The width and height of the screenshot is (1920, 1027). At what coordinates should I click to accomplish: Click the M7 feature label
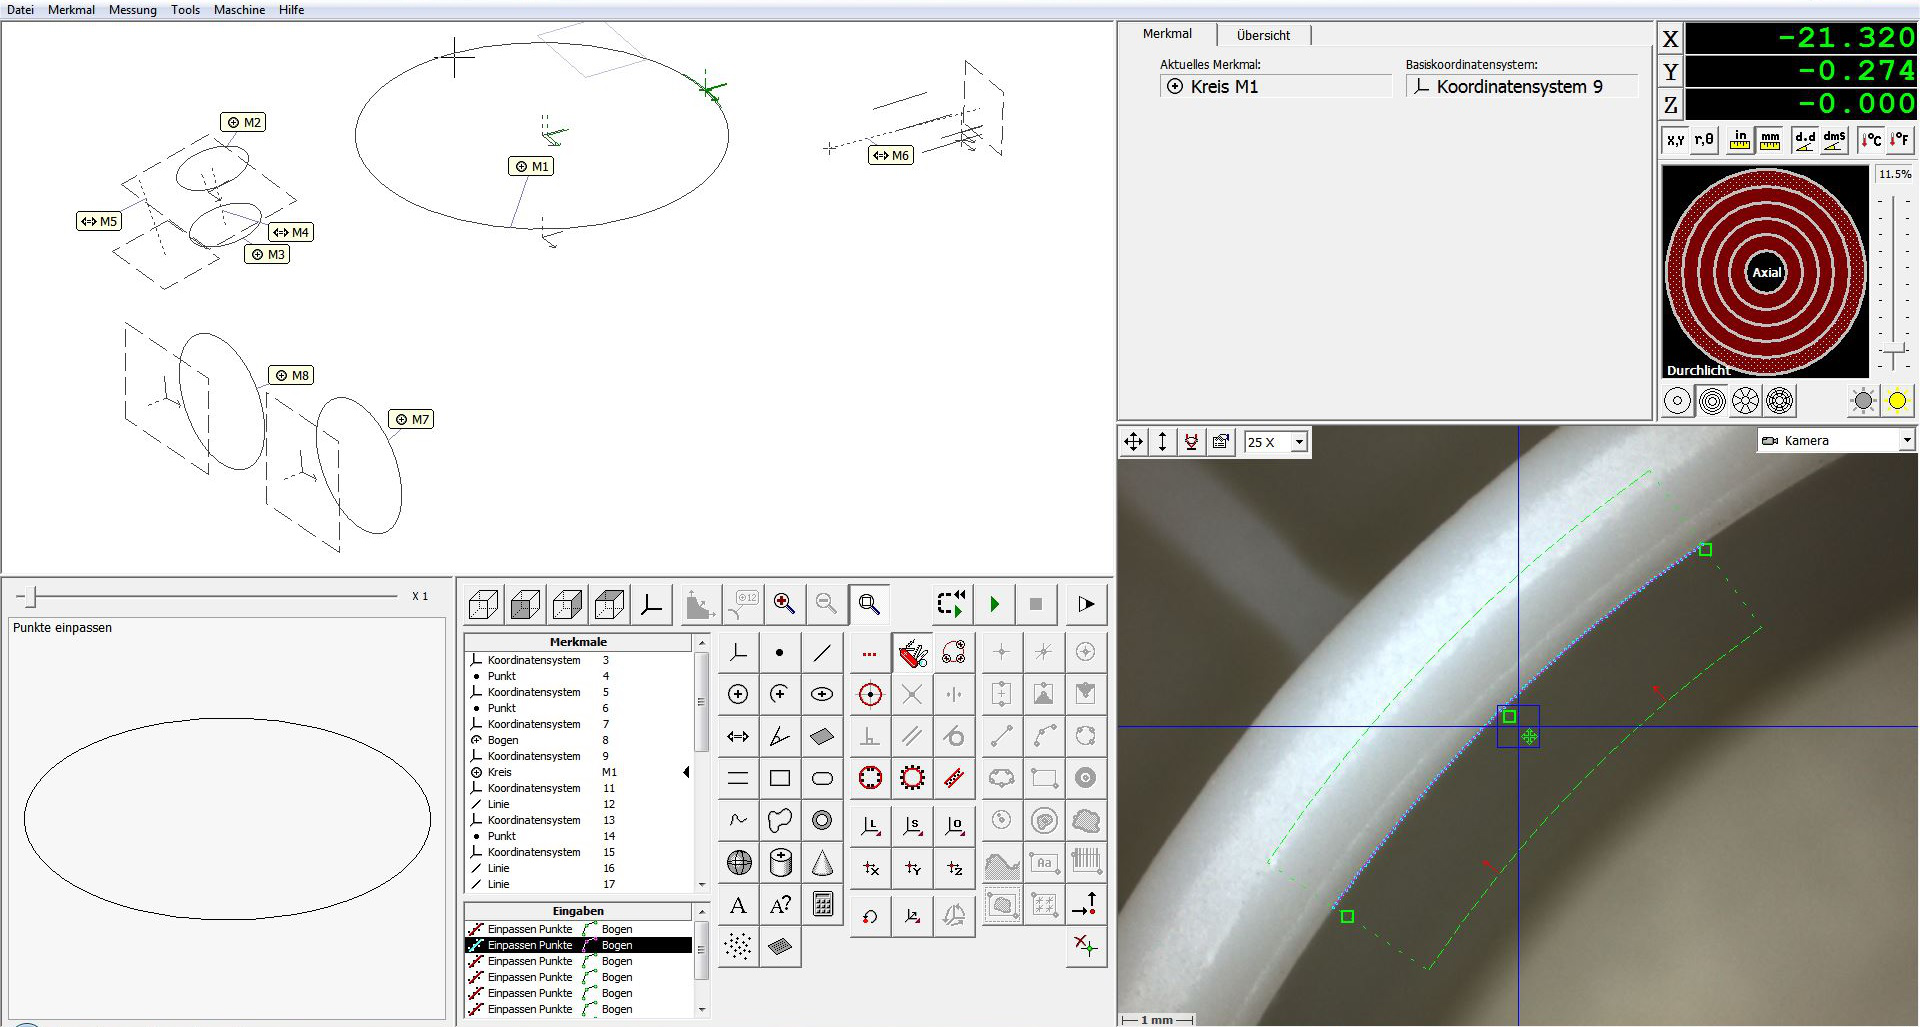click(411, 420)
